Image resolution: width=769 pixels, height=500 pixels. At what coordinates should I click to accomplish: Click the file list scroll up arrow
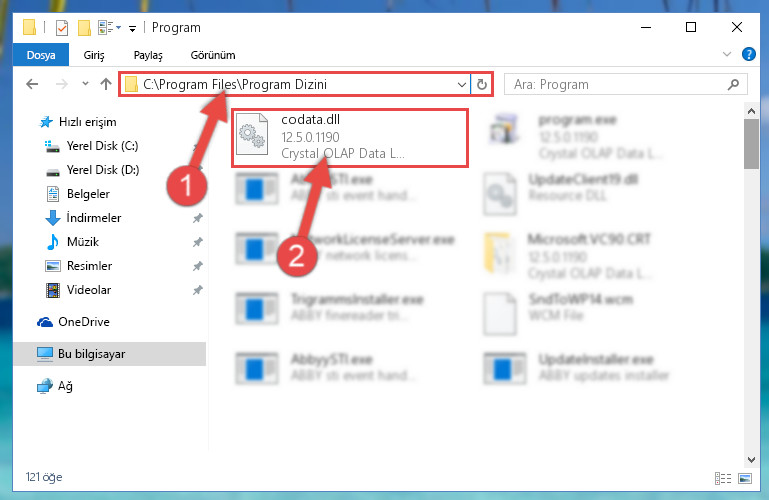tap(751, 111)
